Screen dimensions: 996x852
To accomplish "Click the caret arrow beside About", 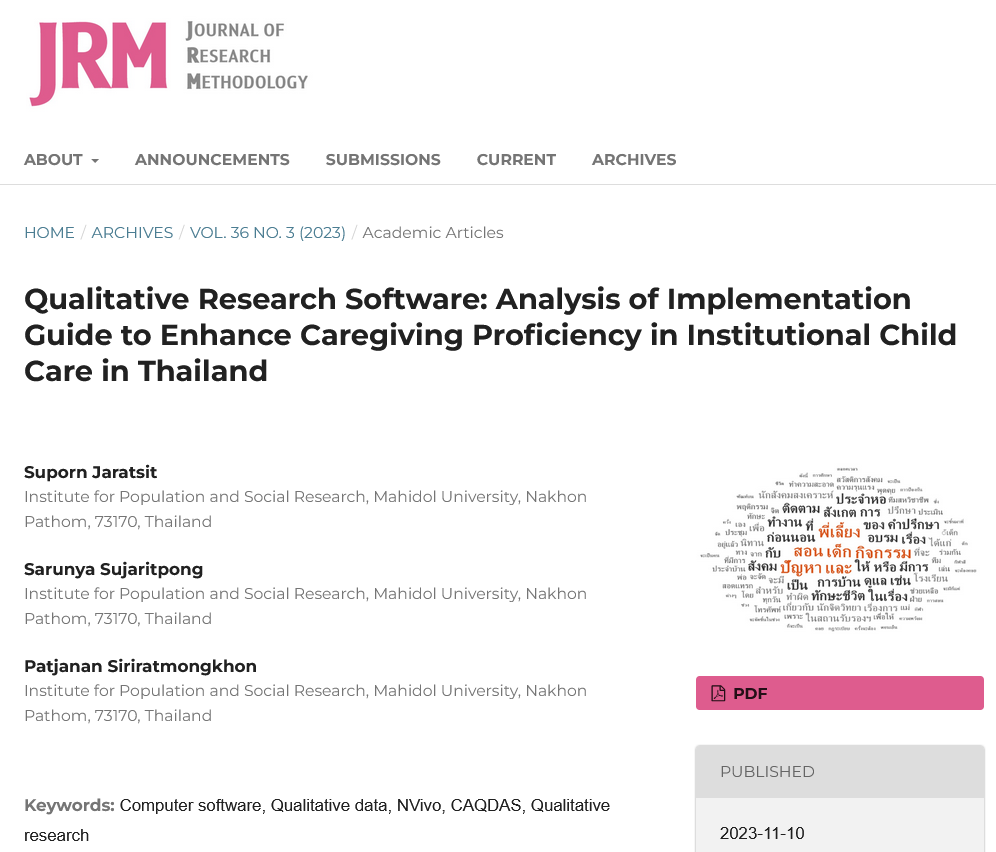I will point(95,161).
